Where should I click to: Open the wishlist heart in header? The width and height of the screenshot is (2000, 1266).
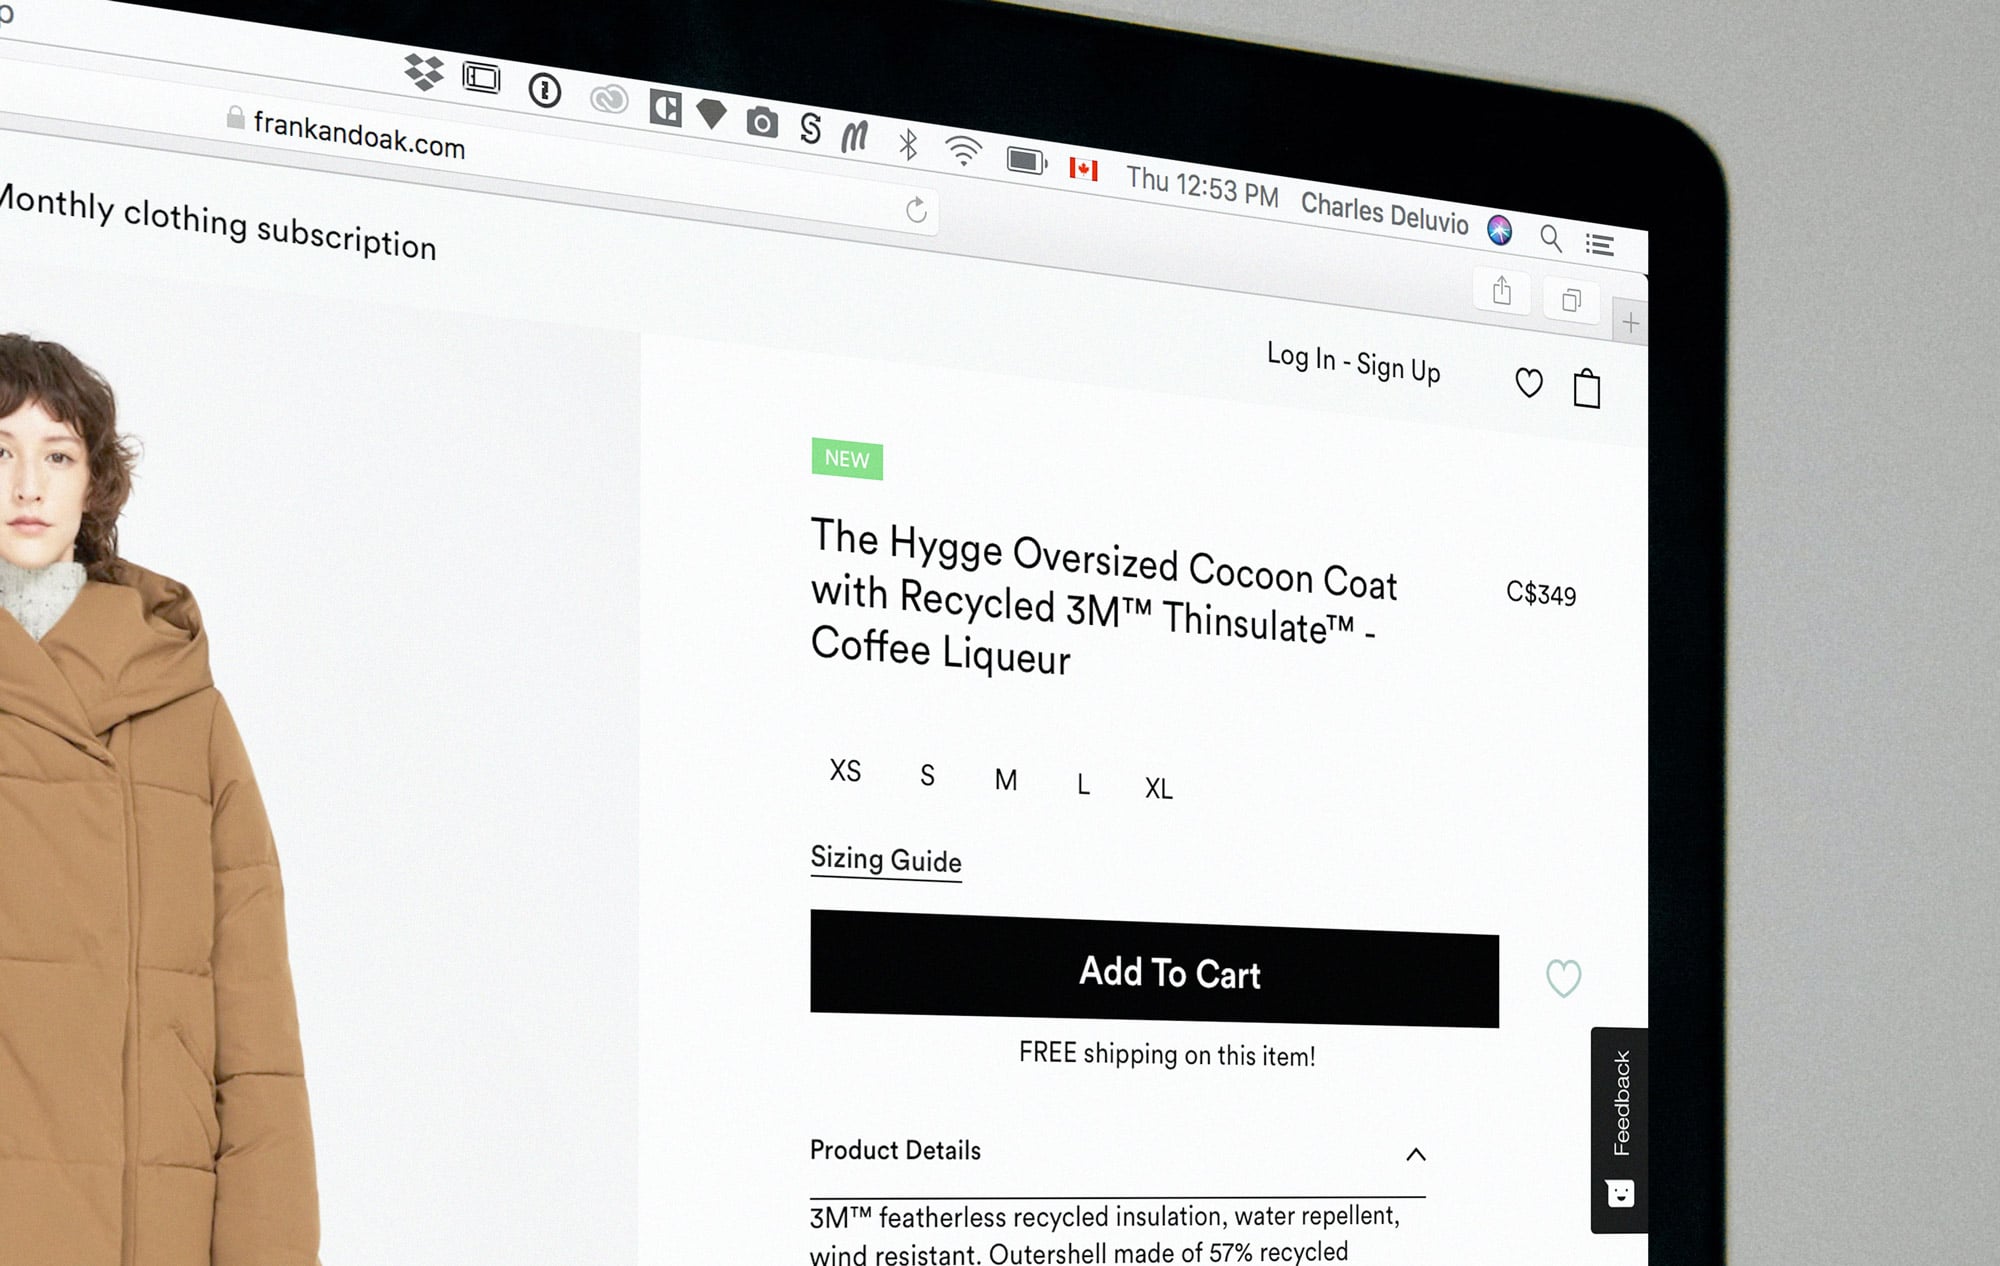[x=1529, y=382]
